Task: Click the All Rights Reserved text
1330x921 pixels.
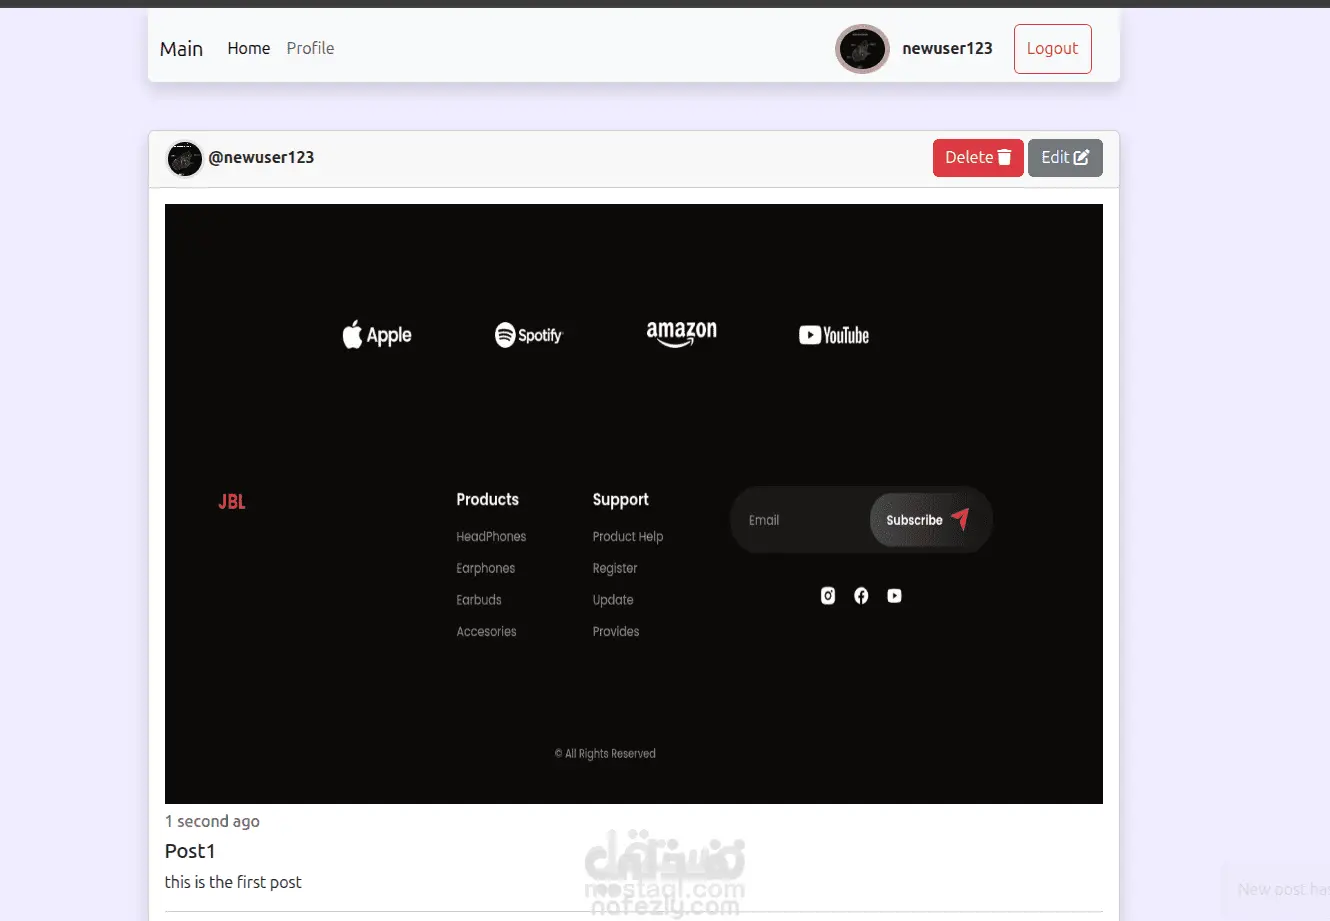Action: 605,754
